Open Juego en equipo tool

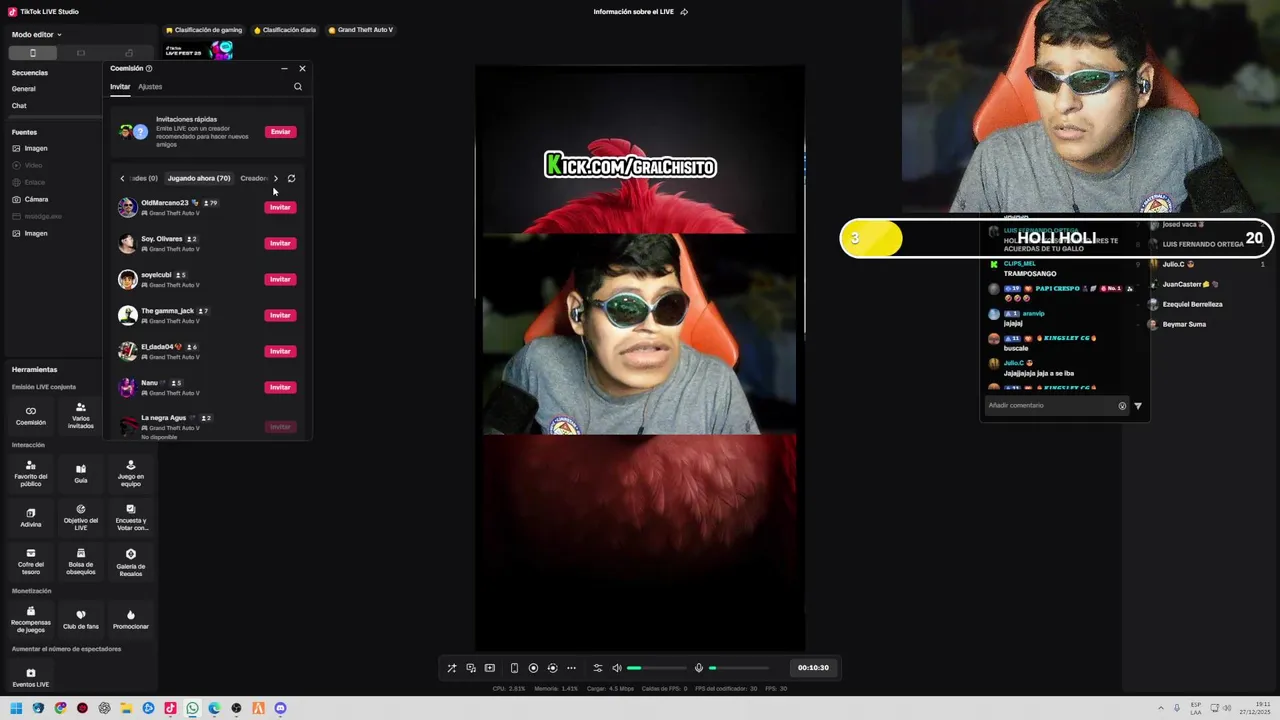click(130, 473)
